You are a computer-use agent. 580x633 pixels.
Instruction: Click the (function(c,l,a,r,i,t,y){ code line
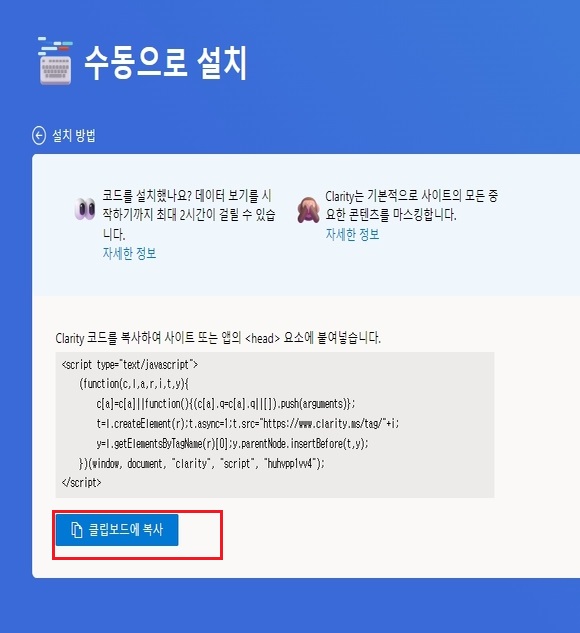pyautogui.click(x=134, y=384)
